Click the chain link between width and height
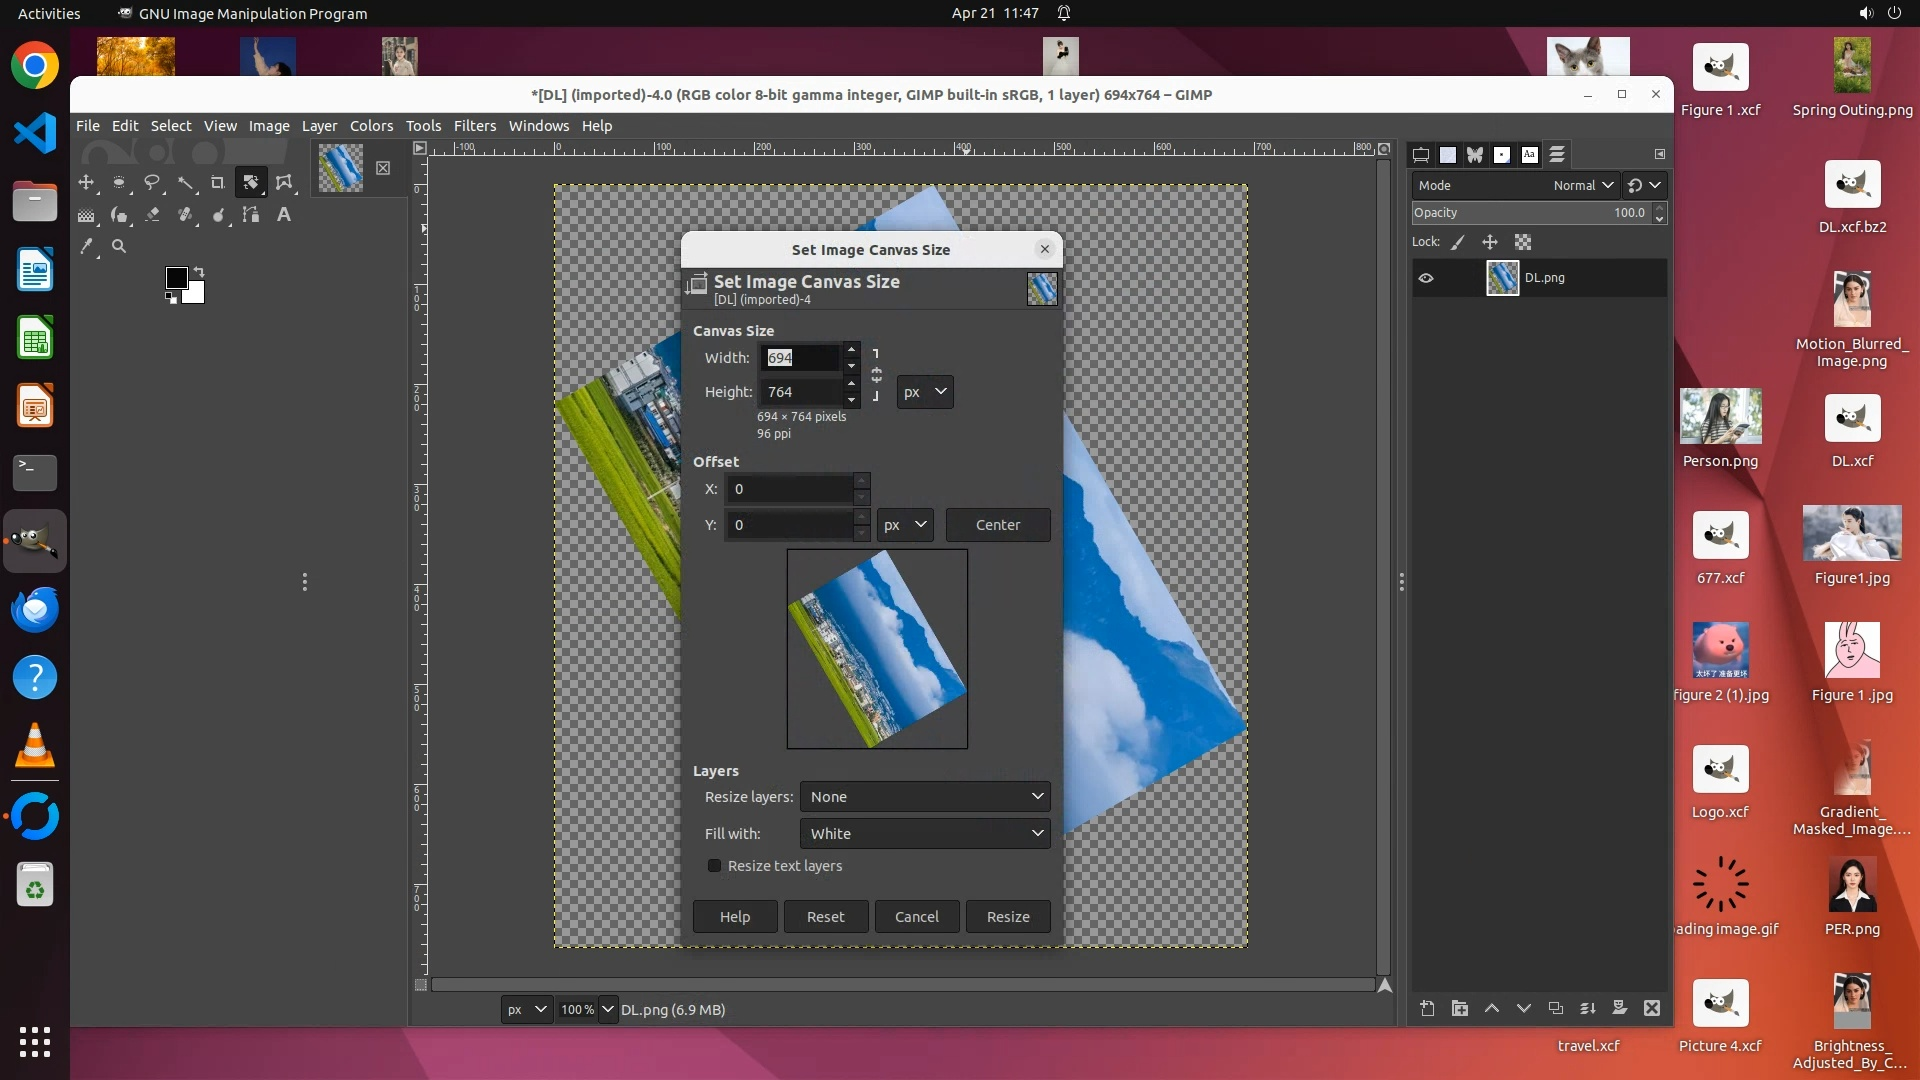The image size is (1920, 1080). point(876,375)
